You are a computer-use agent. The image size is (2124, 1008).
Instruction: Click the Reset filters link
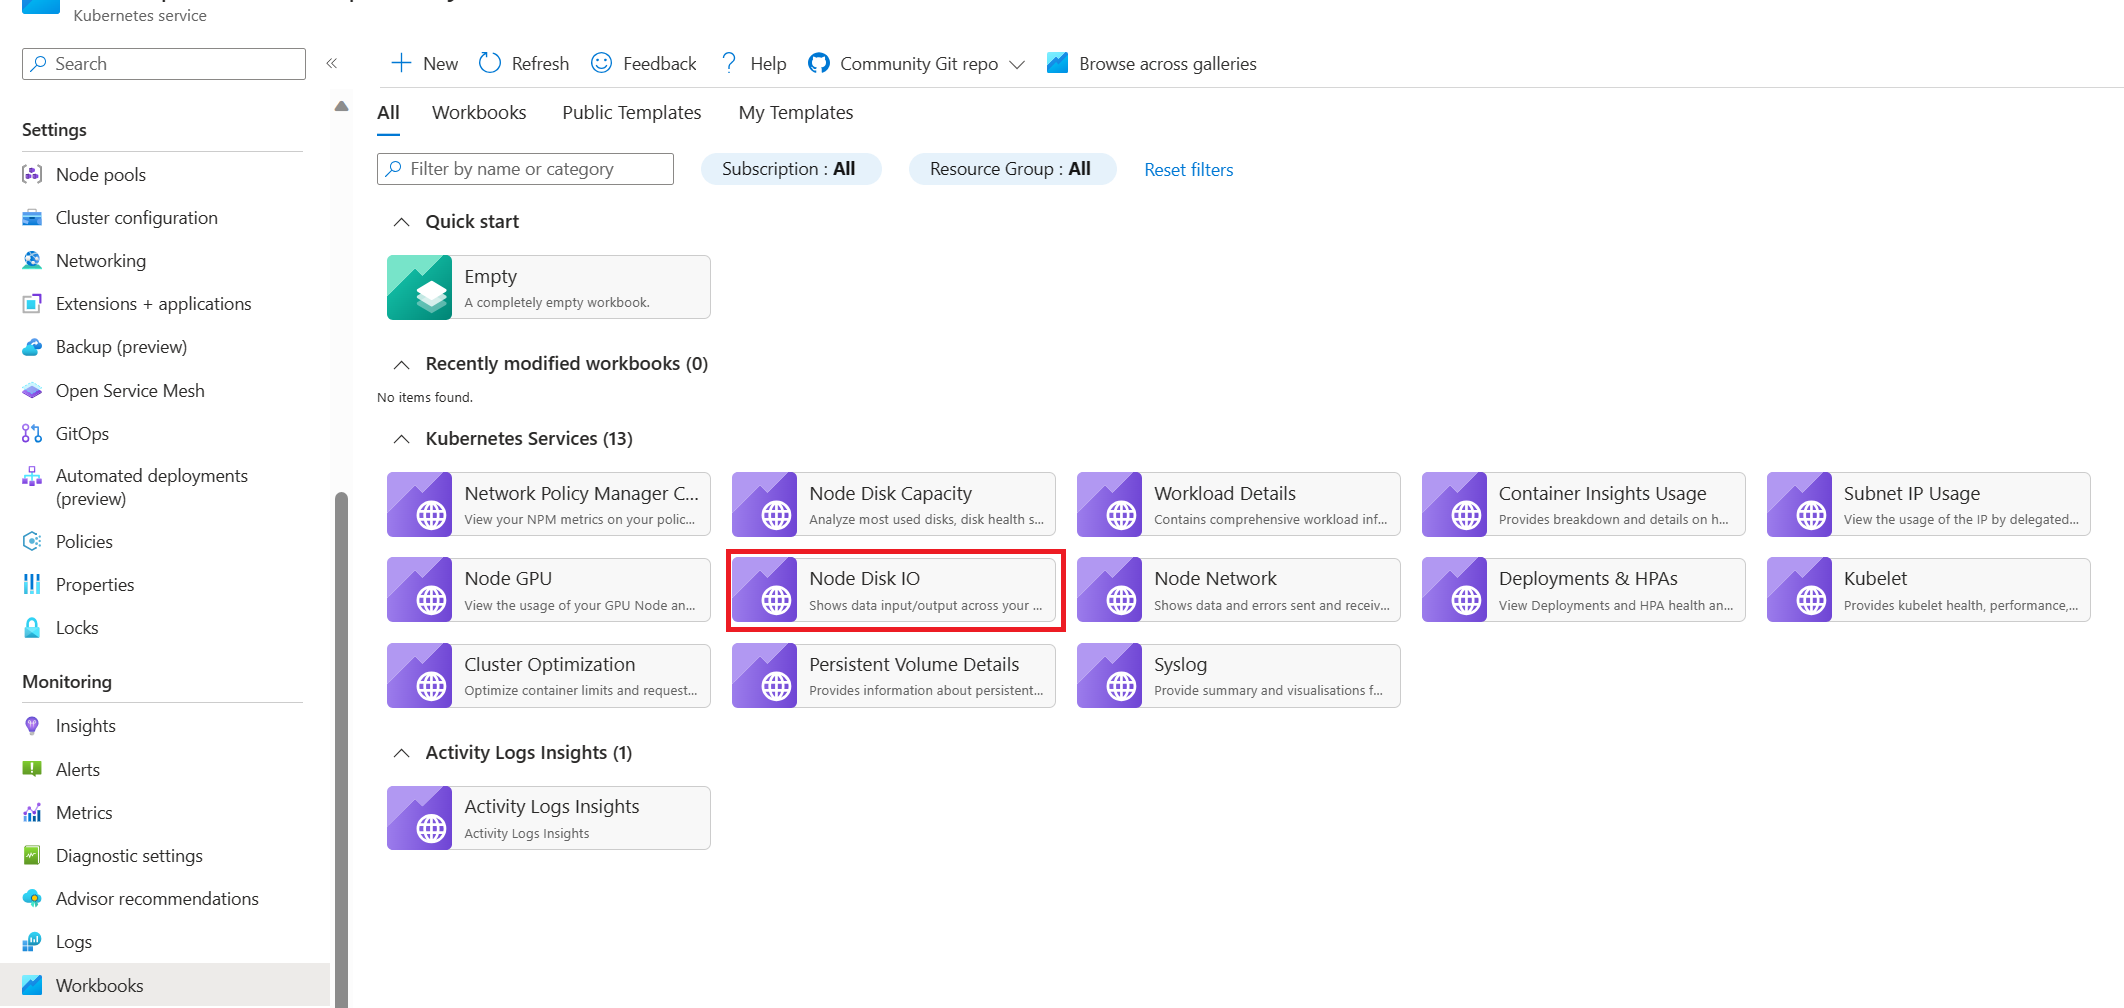click(x=1189, y=170)
